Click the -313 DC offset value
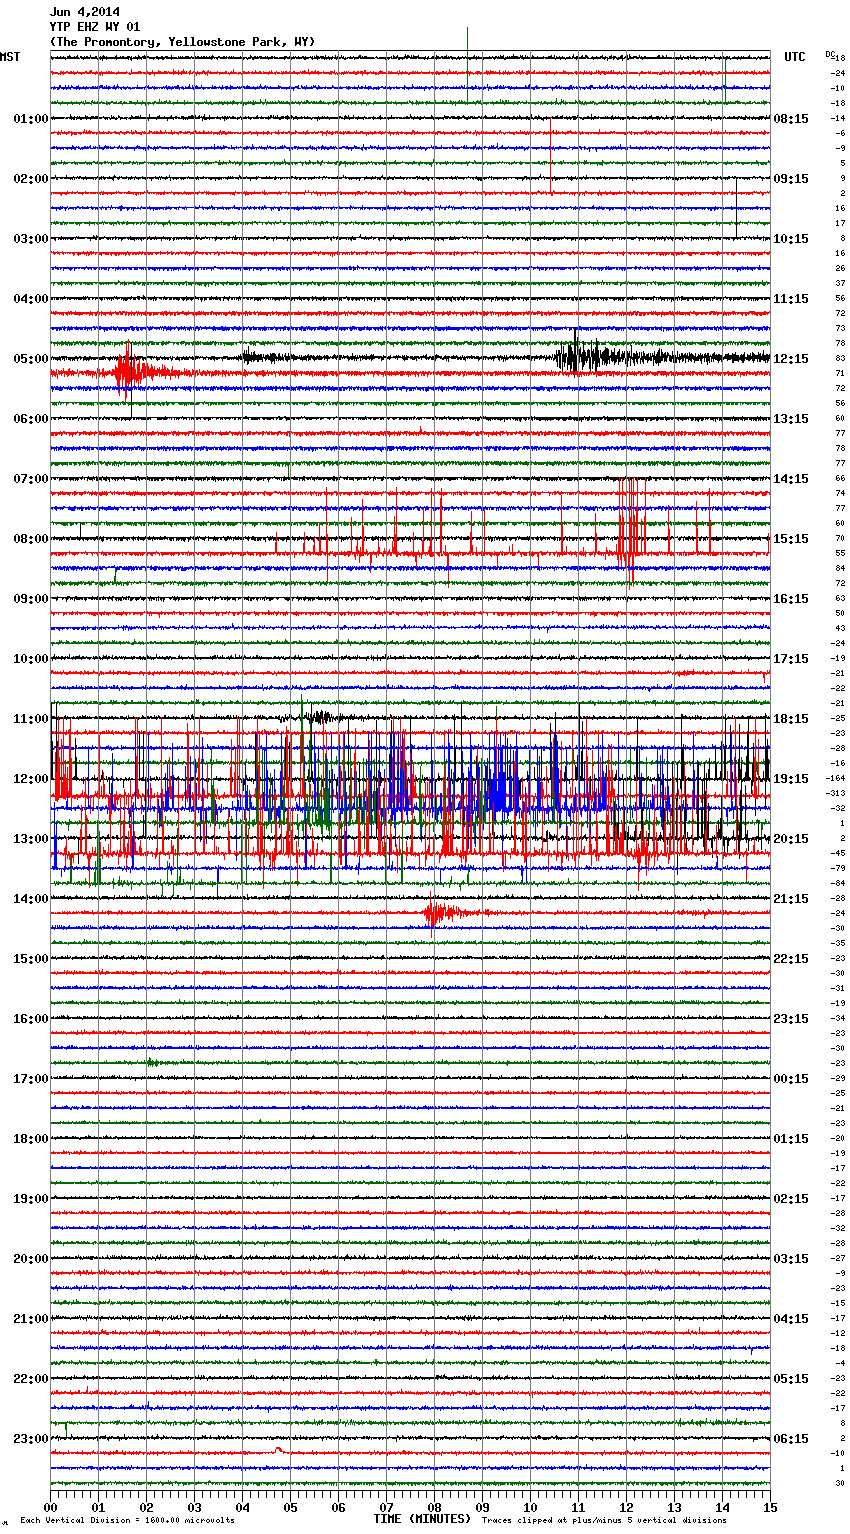 pos(836,793)
